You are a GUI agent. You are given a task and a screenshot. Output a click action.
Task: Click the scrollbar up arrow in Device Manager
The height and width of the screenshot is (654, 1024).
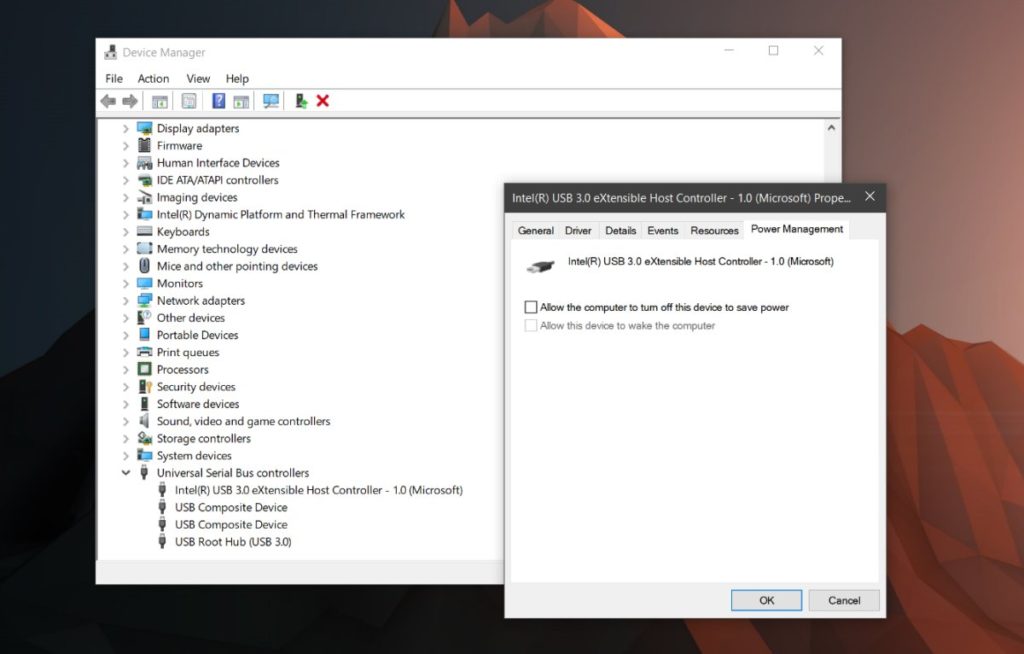832,126
